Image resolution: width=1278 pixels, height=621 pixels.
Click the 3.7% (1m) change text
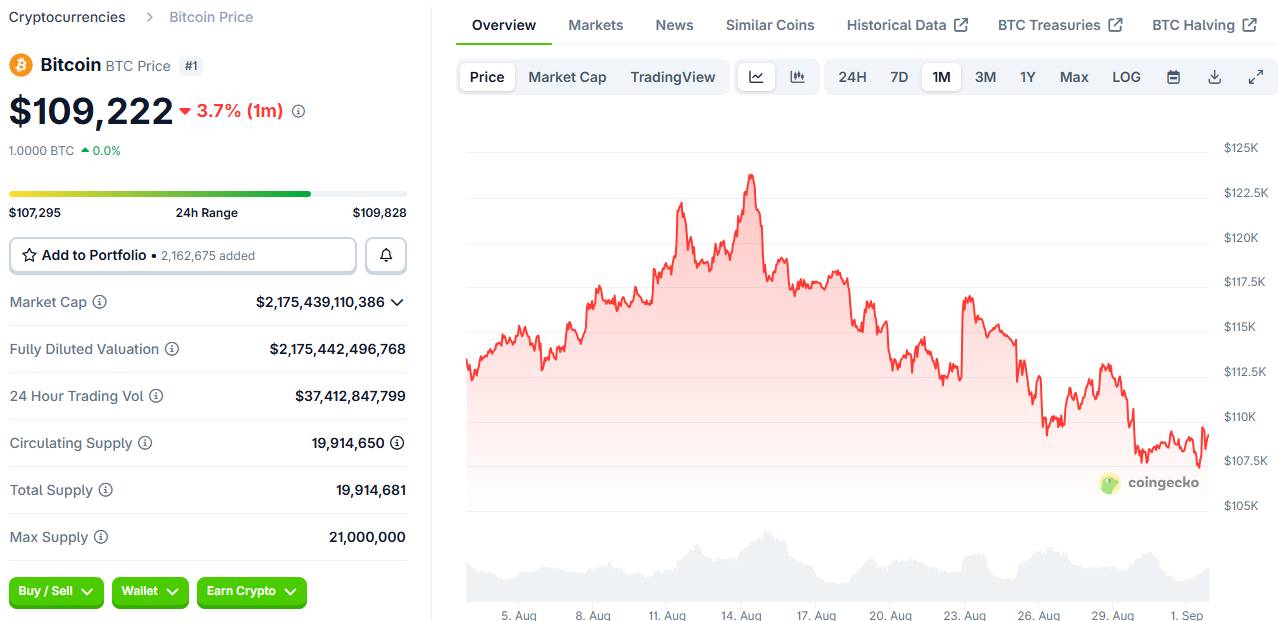[x=240, y=111]
